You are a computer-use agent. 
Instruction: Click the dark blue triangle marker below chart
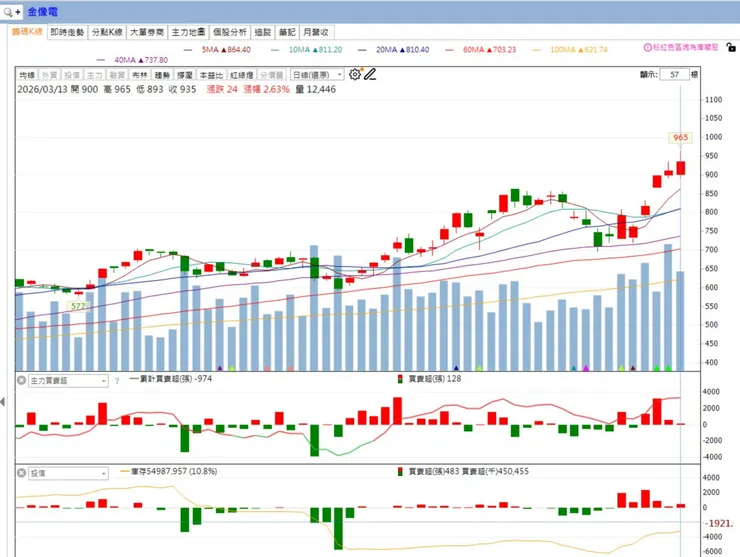(x=456, y=368)
